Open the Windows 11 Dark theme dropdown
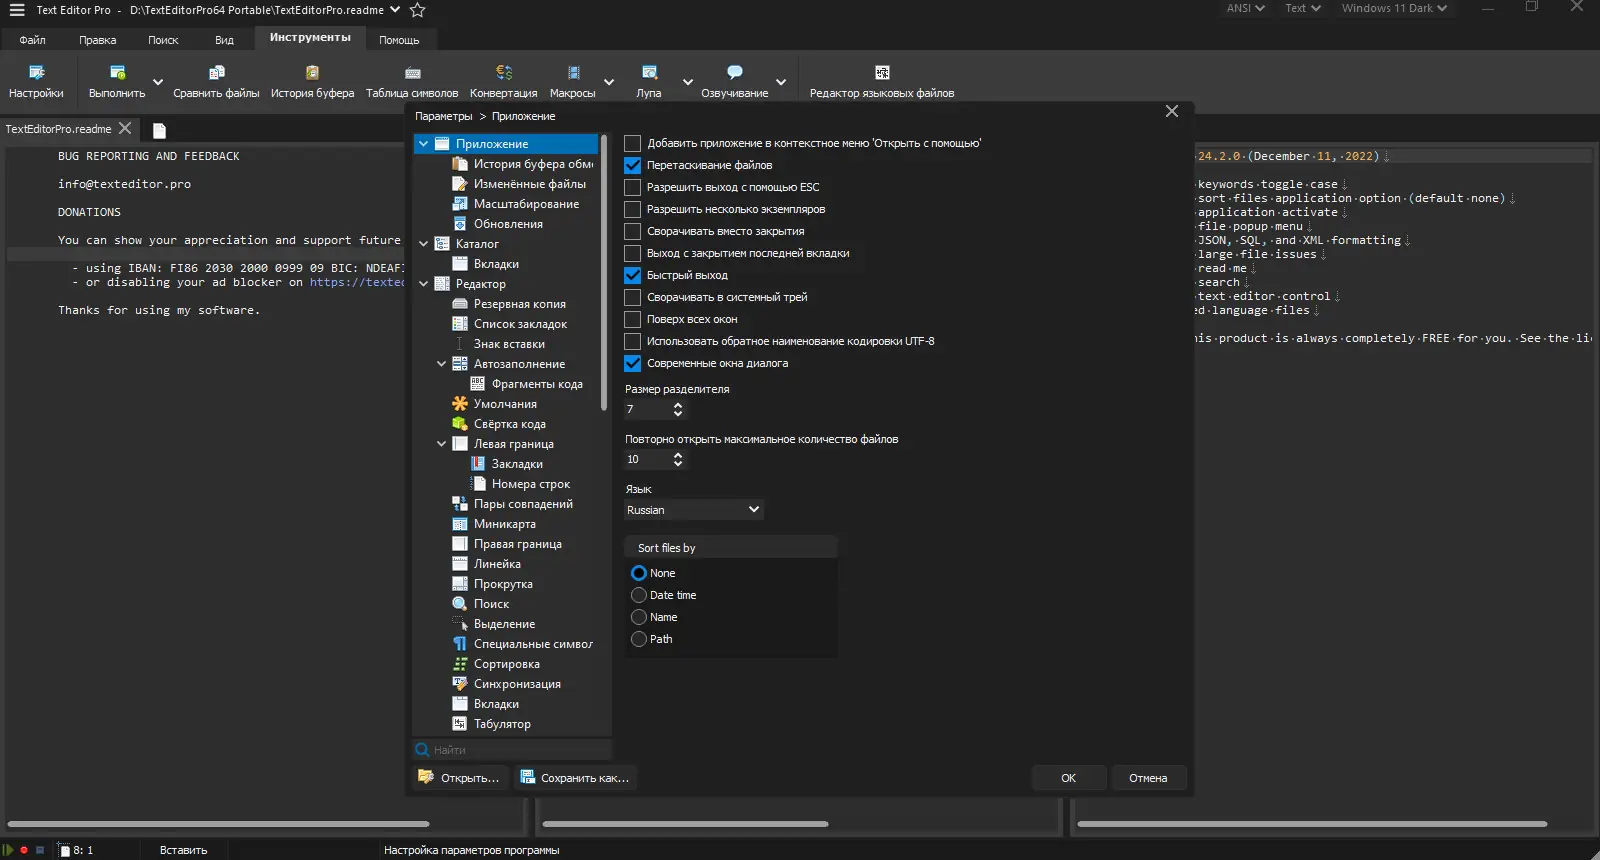This screenshot has width=1600, height=860. 1394,8
